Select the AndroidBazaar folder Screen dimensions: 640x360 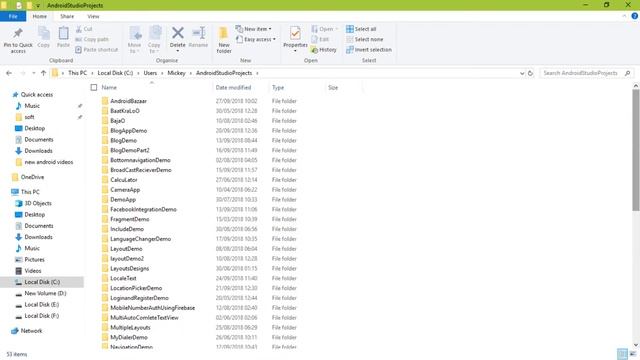click(x=128, y=101)
